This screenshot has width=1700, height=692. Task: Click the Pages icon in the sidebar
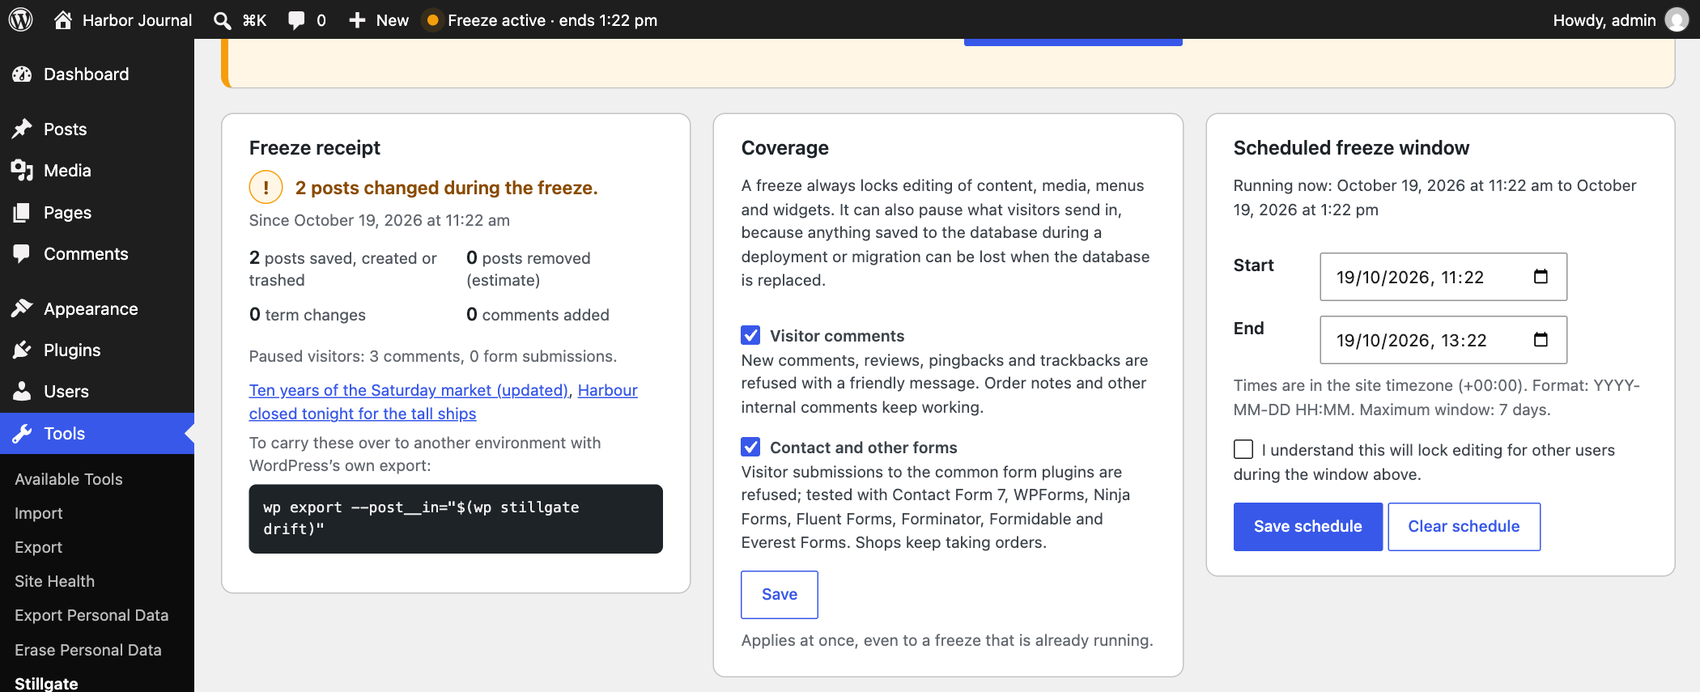point(22,213)
